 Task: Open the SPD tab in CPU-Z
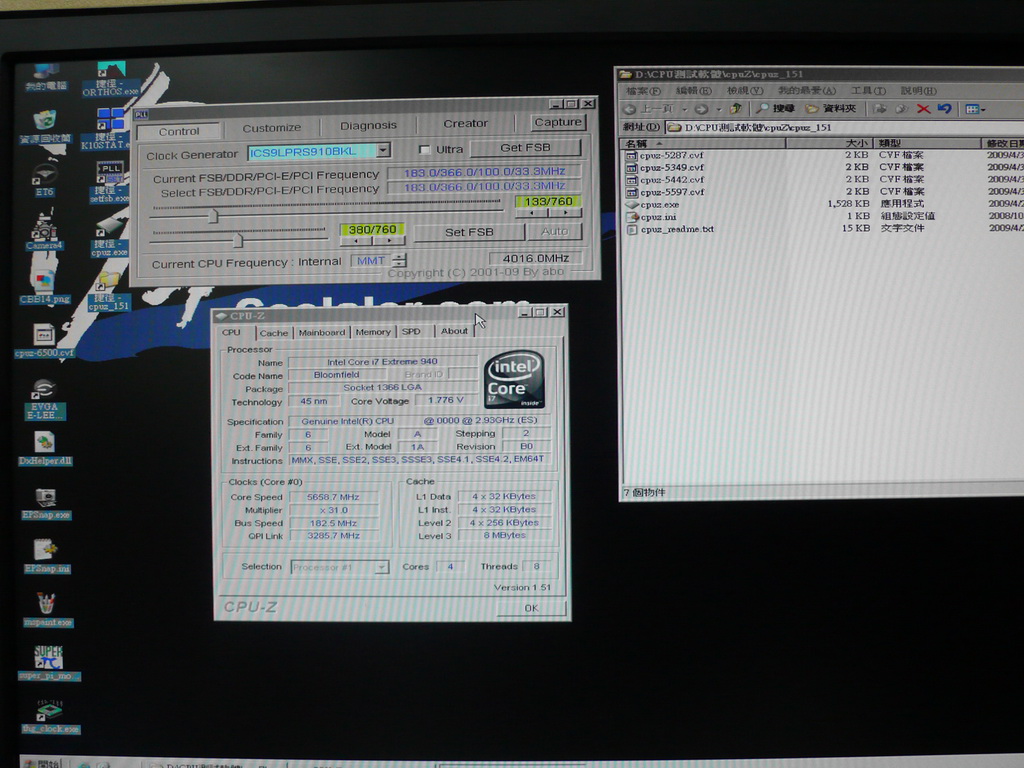click(411, 331)
